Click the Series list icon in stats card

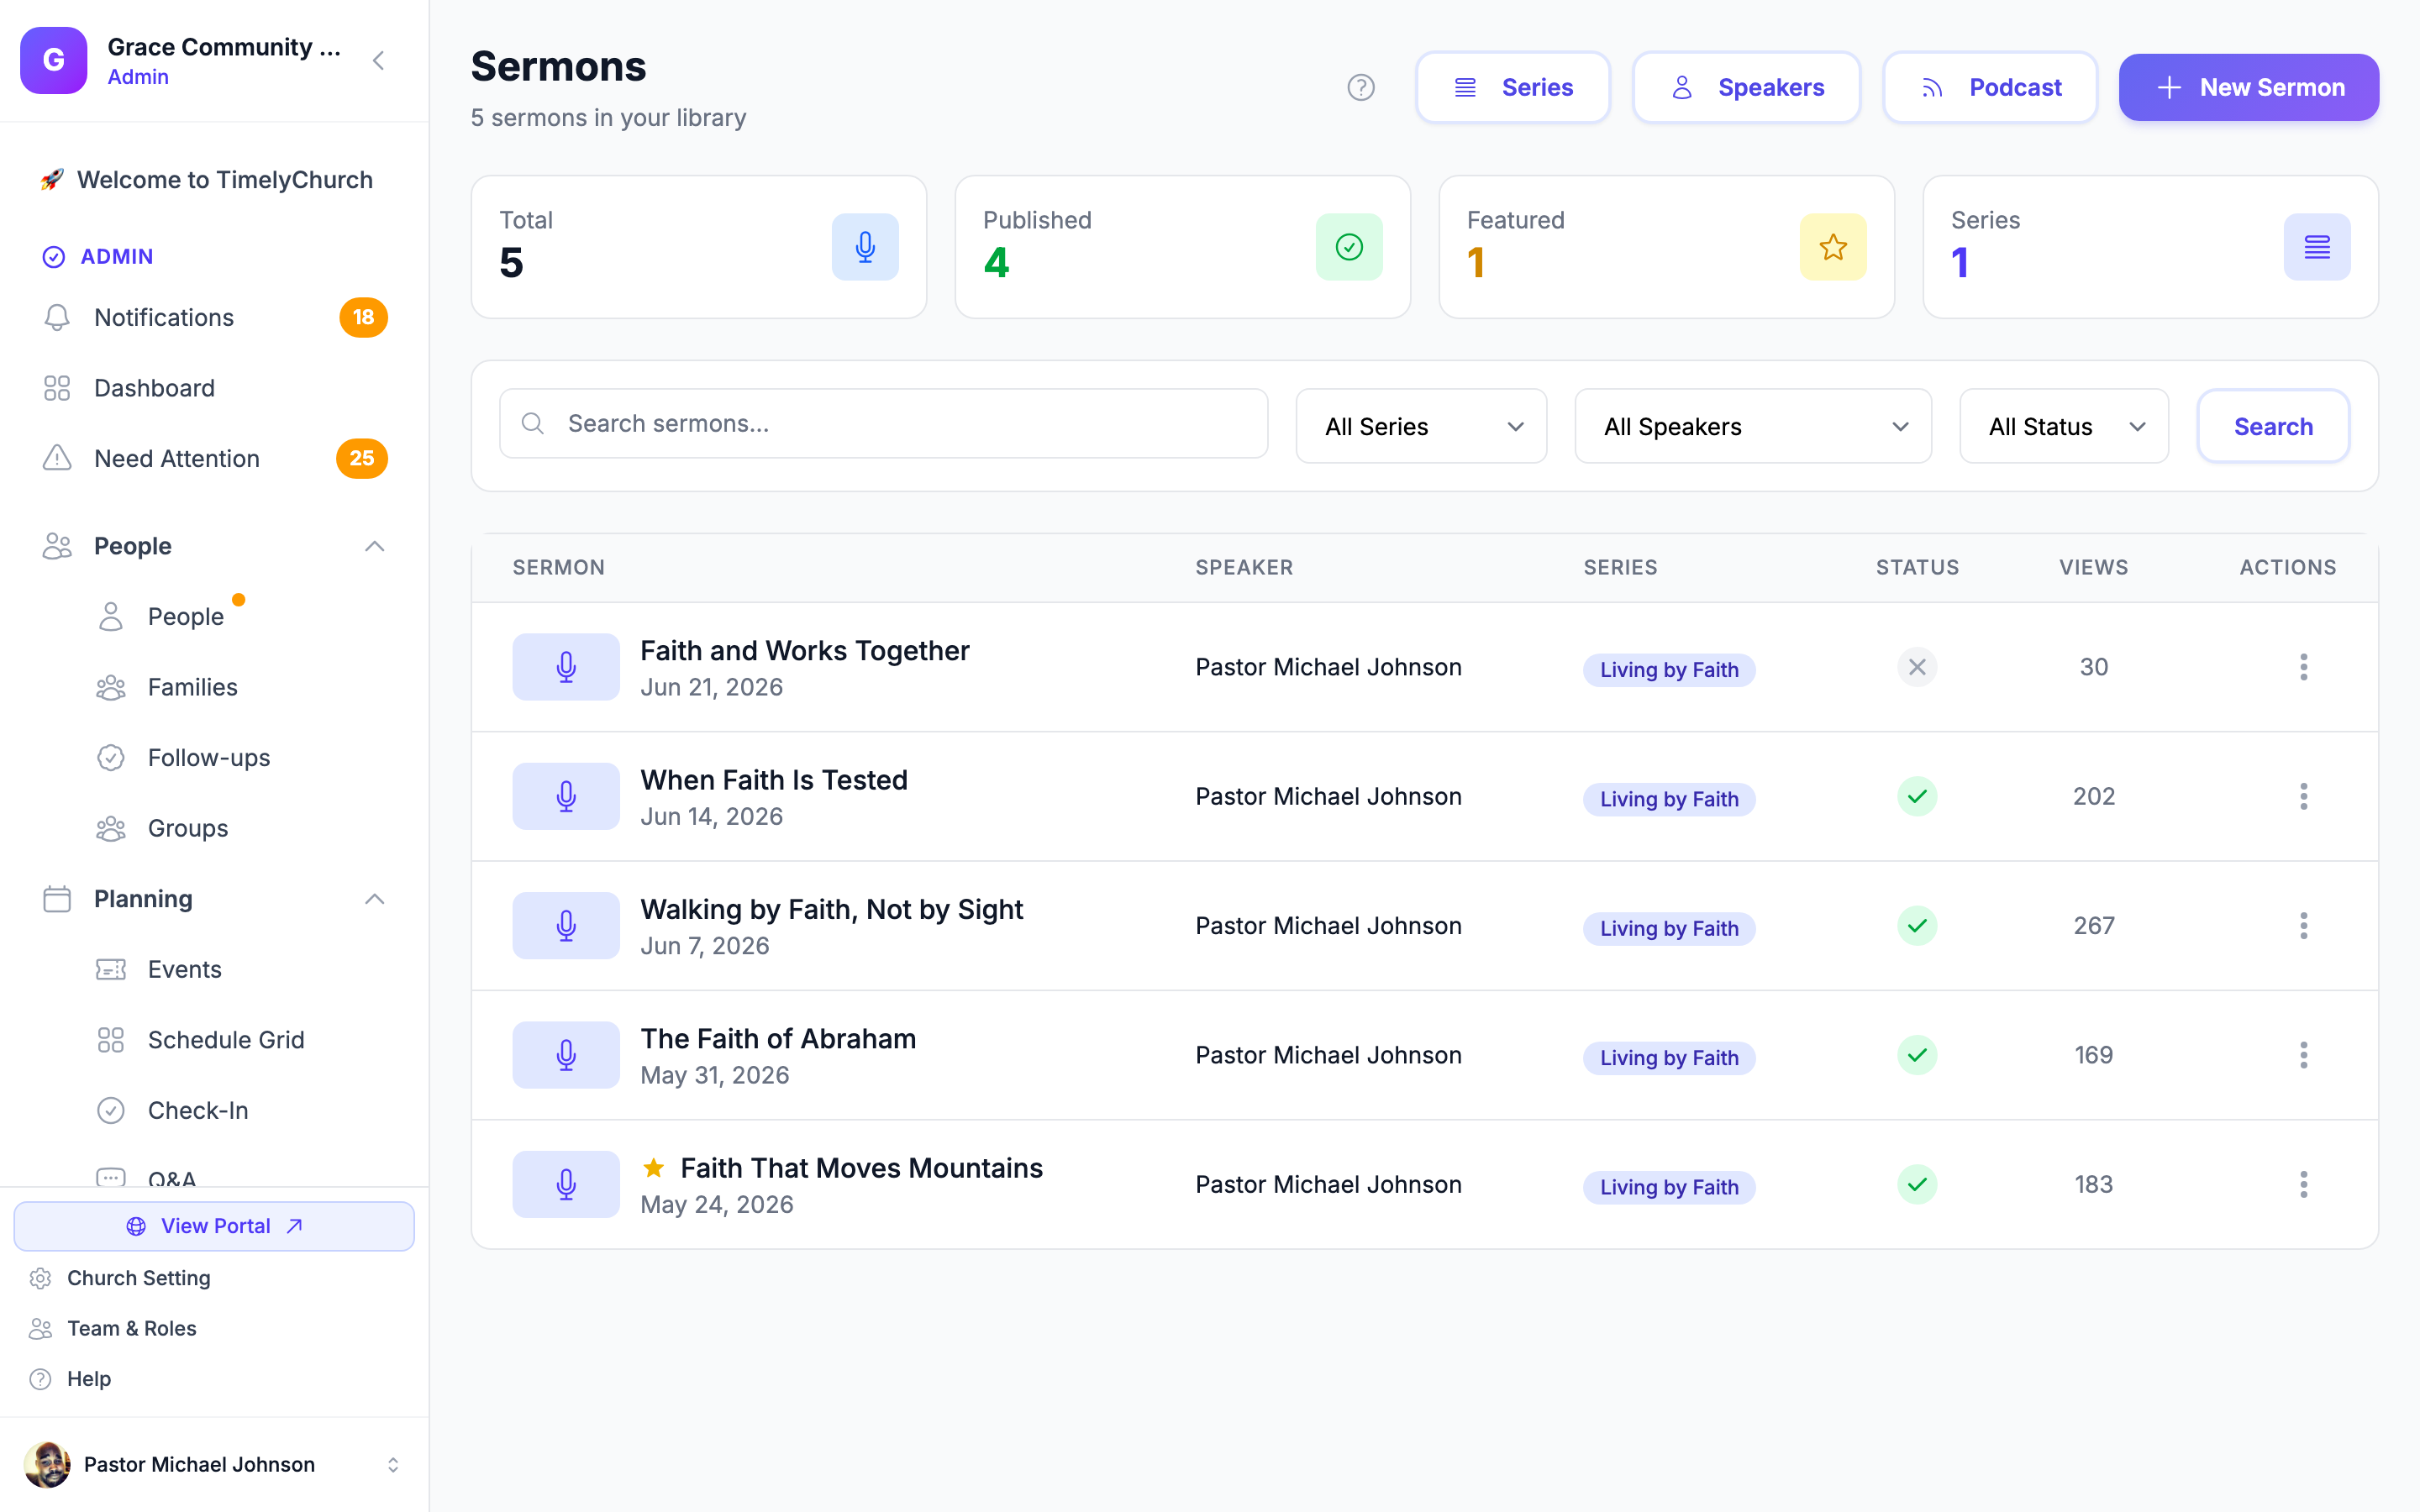pos(2317,247)
